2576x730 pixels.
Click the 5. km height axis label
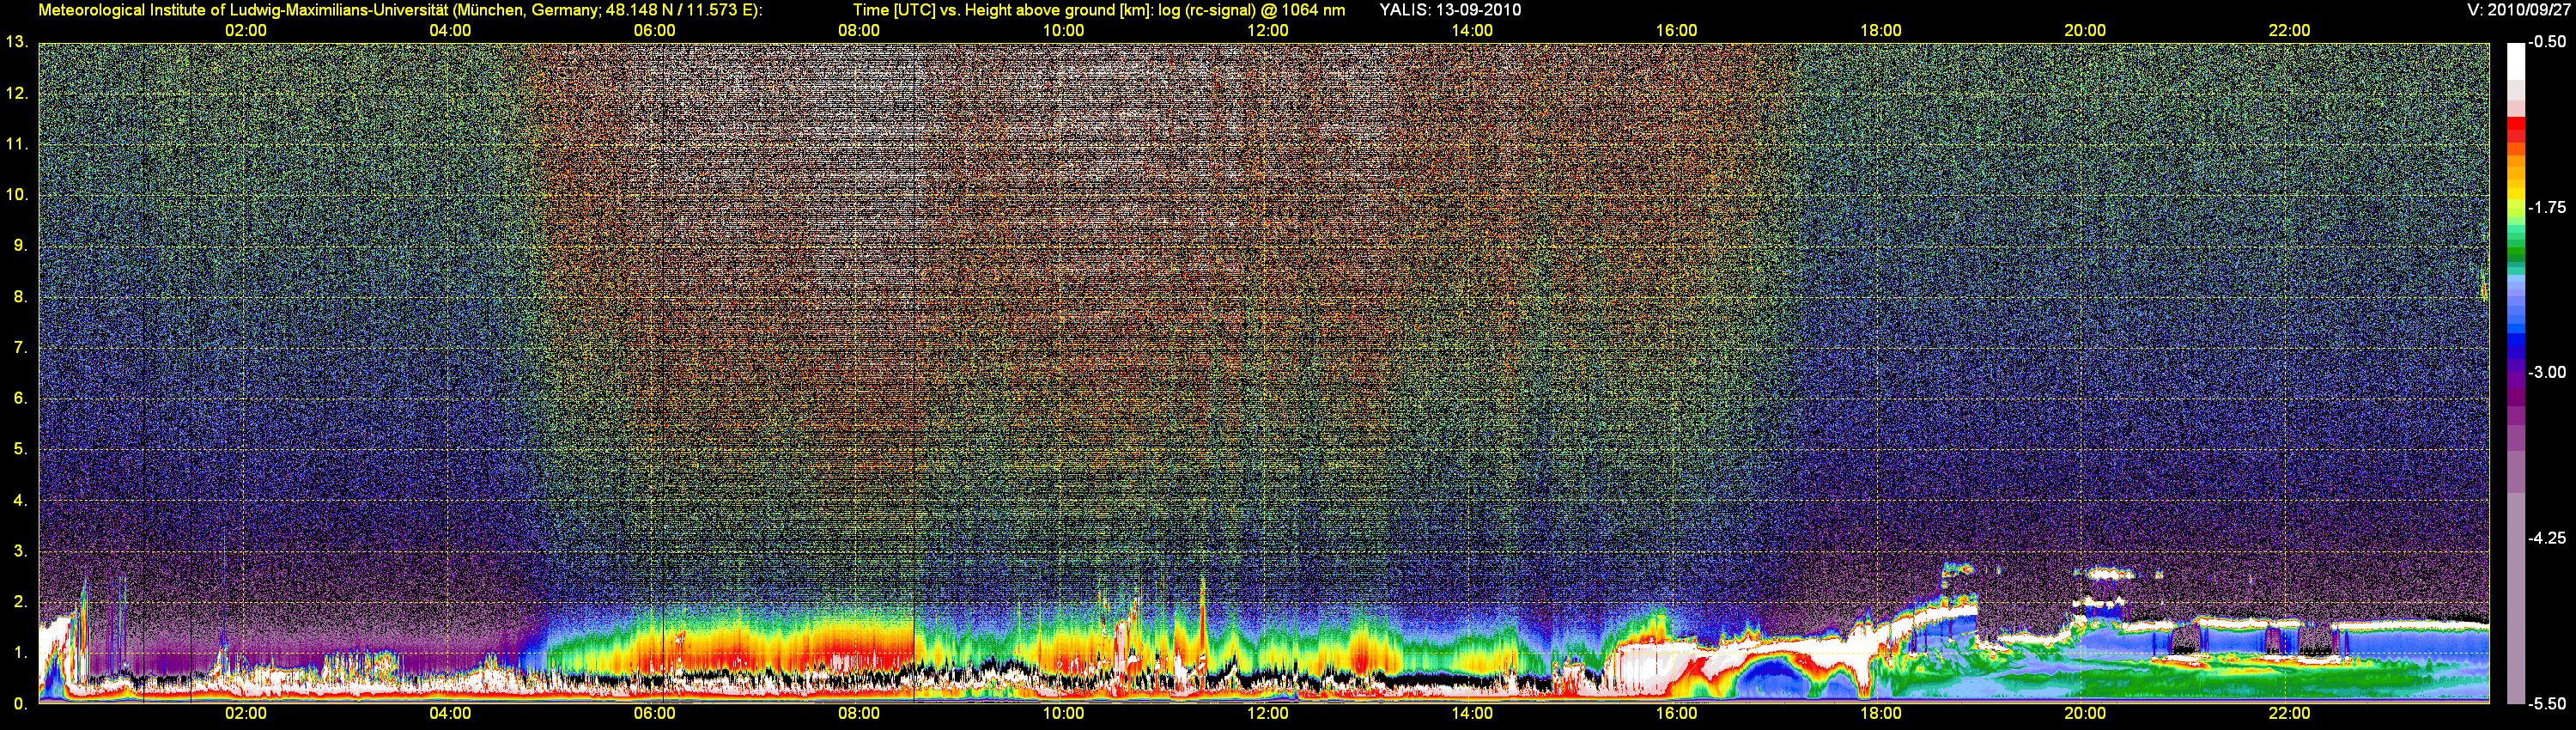pos(20,450)
